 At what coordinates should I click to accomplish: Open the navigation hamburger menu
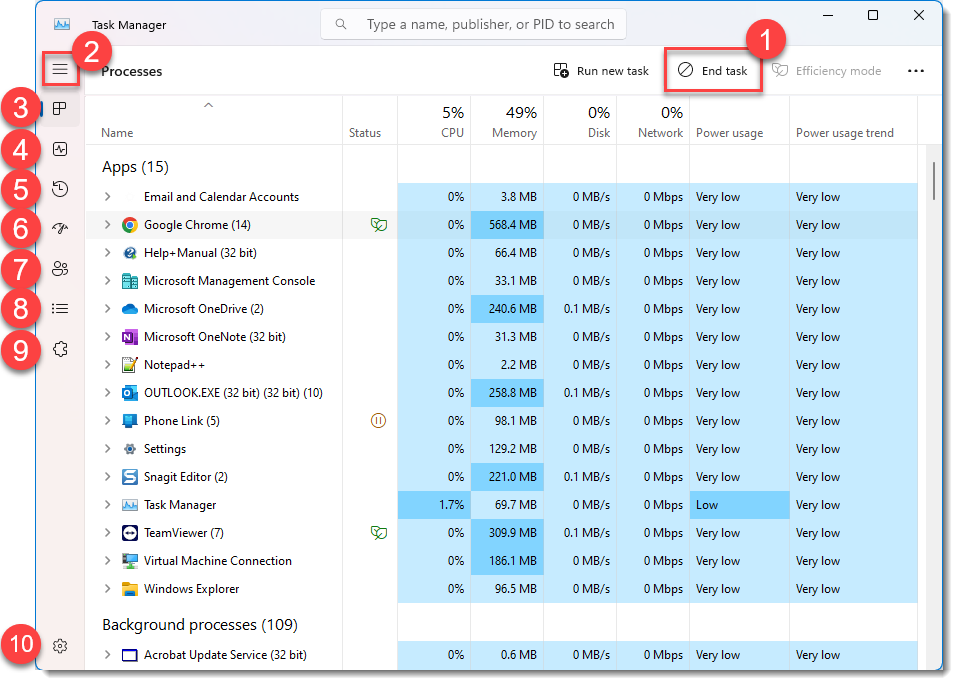(60, 70)
